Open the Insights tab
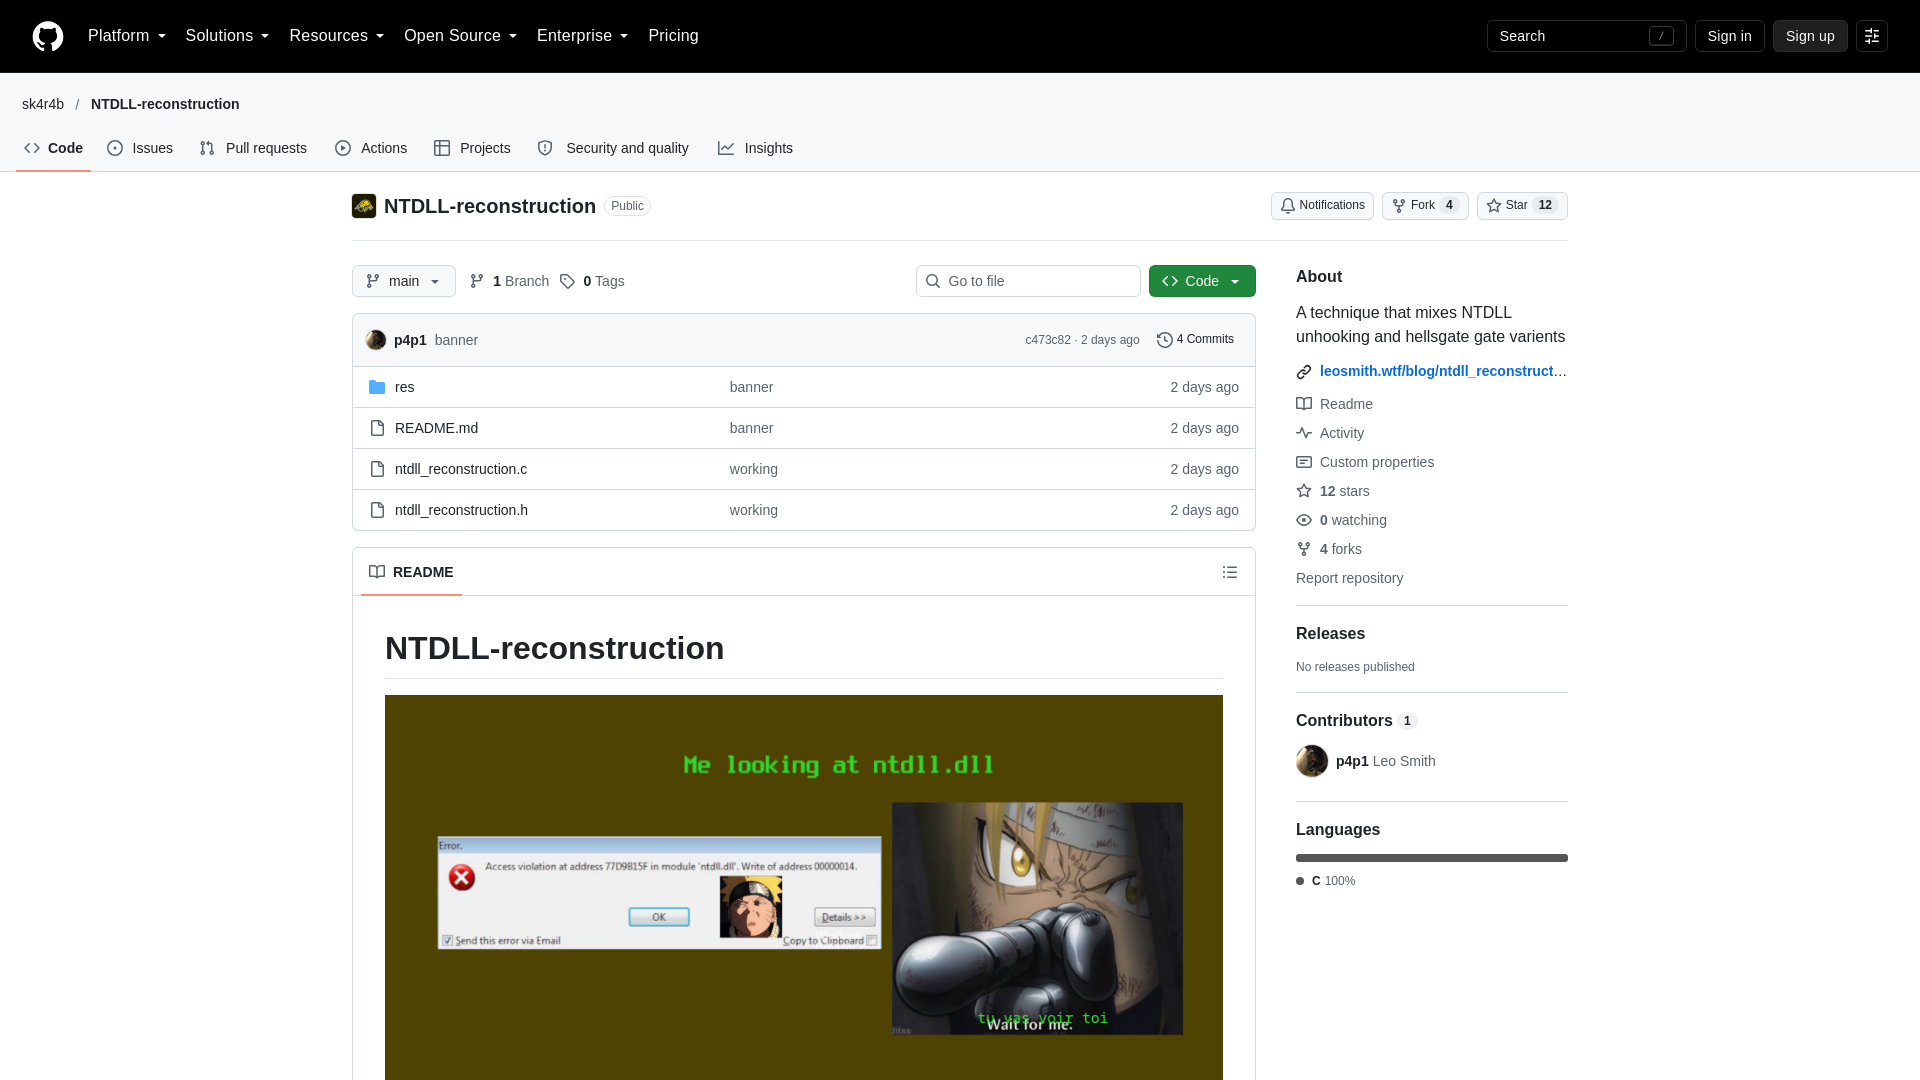The width and height of the screenshot is (1920, 1080). [x=755, y=148]
